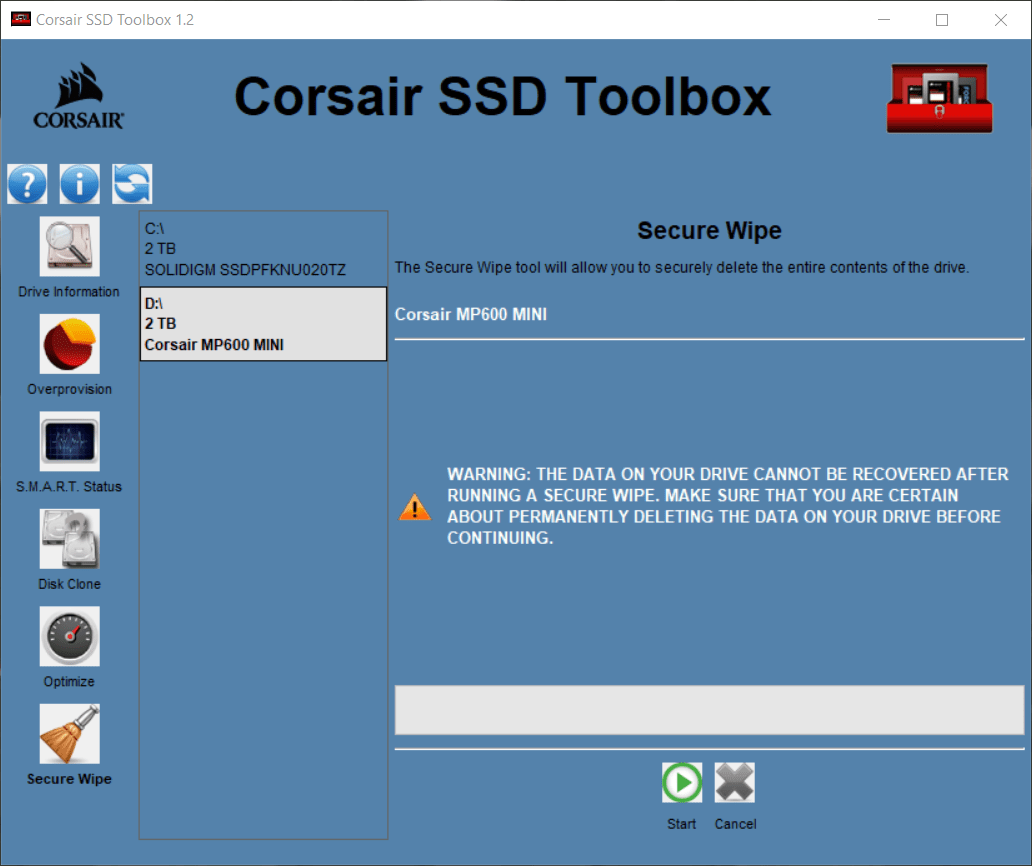Image resolution: width=1032 pixels, height=866 pixels.
Task: Start the secure wipe
Action: tap(681, 783)
